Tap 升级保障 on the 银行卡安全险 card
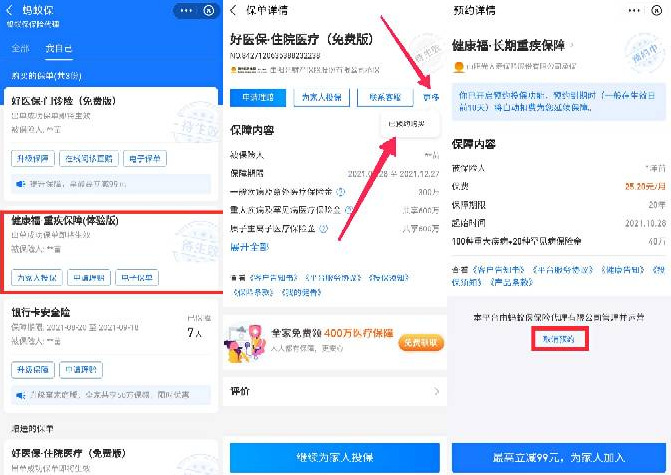The image size is (671, 475). click(x=33, y=370)
